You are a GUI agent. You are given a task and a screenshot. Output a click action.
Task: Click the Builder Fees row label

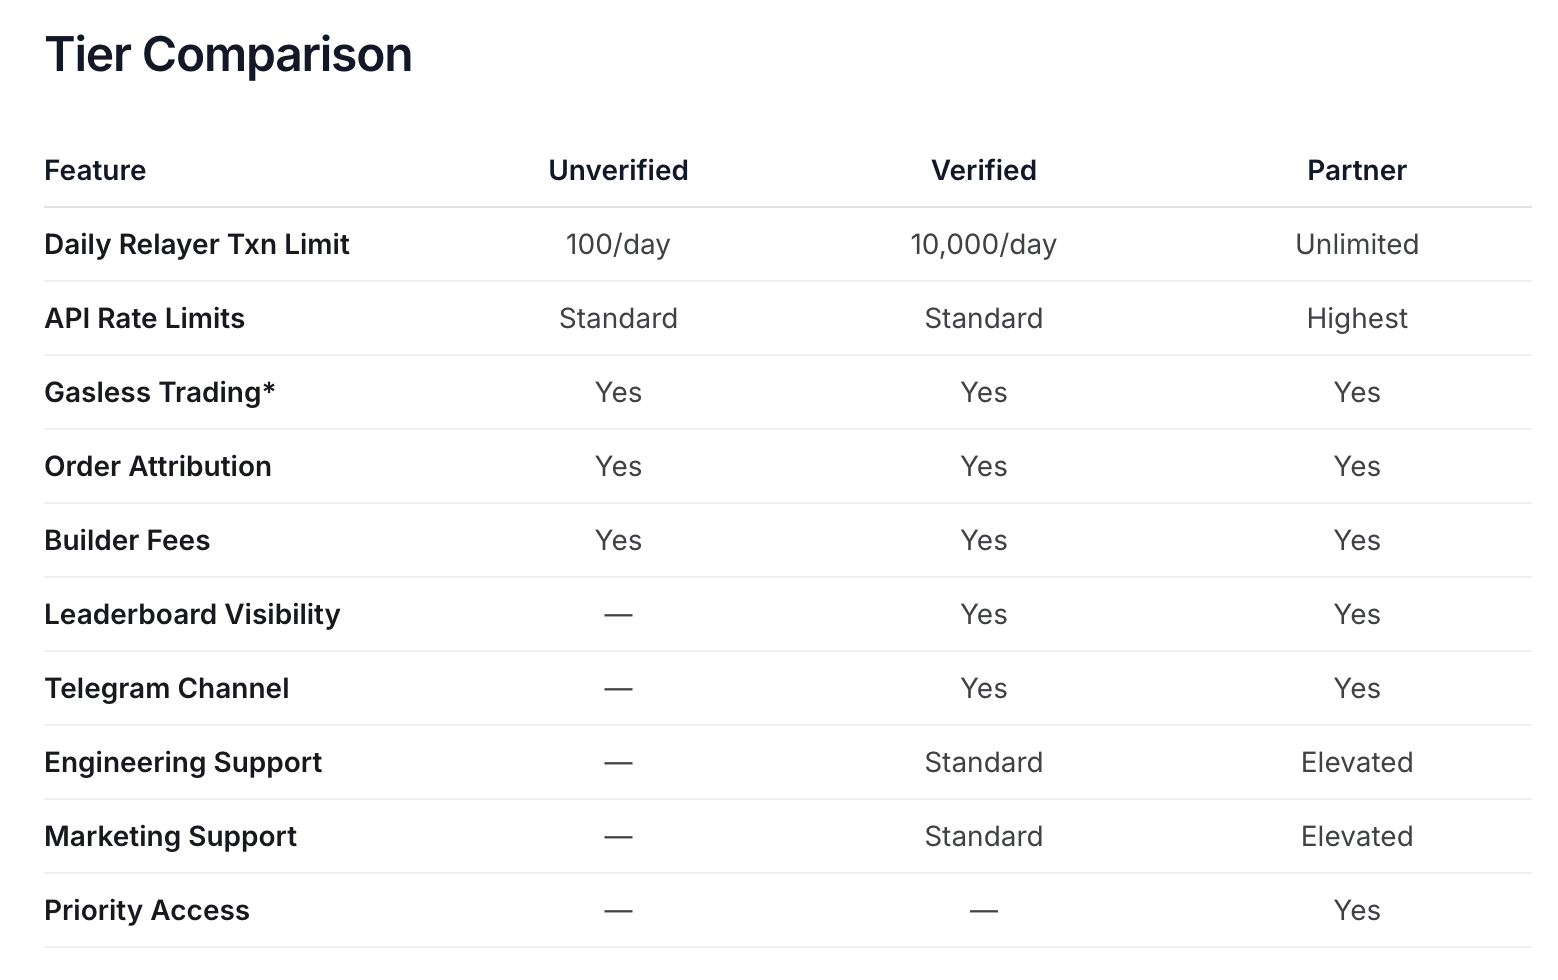127,540
